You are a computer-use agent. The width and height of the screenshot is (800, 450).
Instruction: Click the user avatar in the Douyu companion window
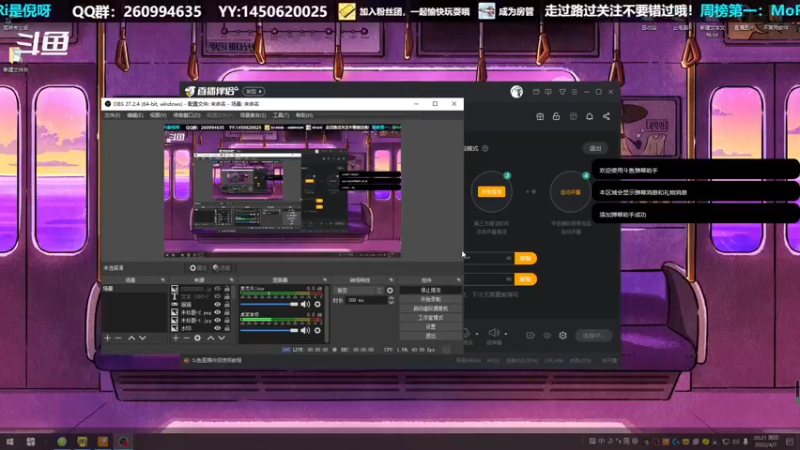pos(516,92)
